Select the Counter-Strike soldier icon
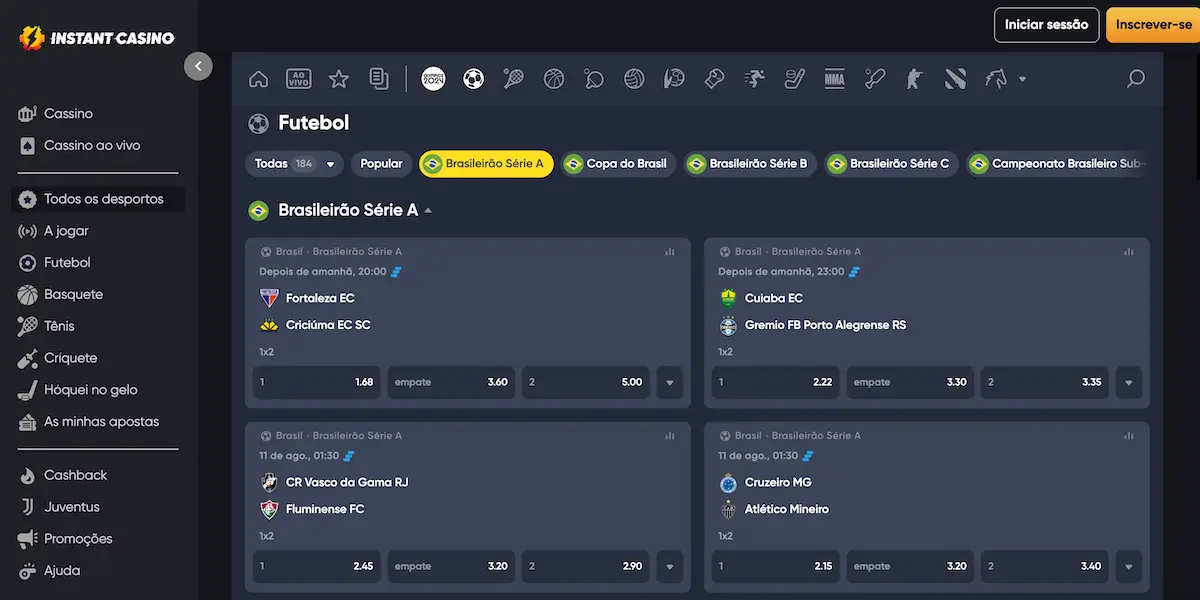This screenshot has width=1200, height=600. click(915, 79)
